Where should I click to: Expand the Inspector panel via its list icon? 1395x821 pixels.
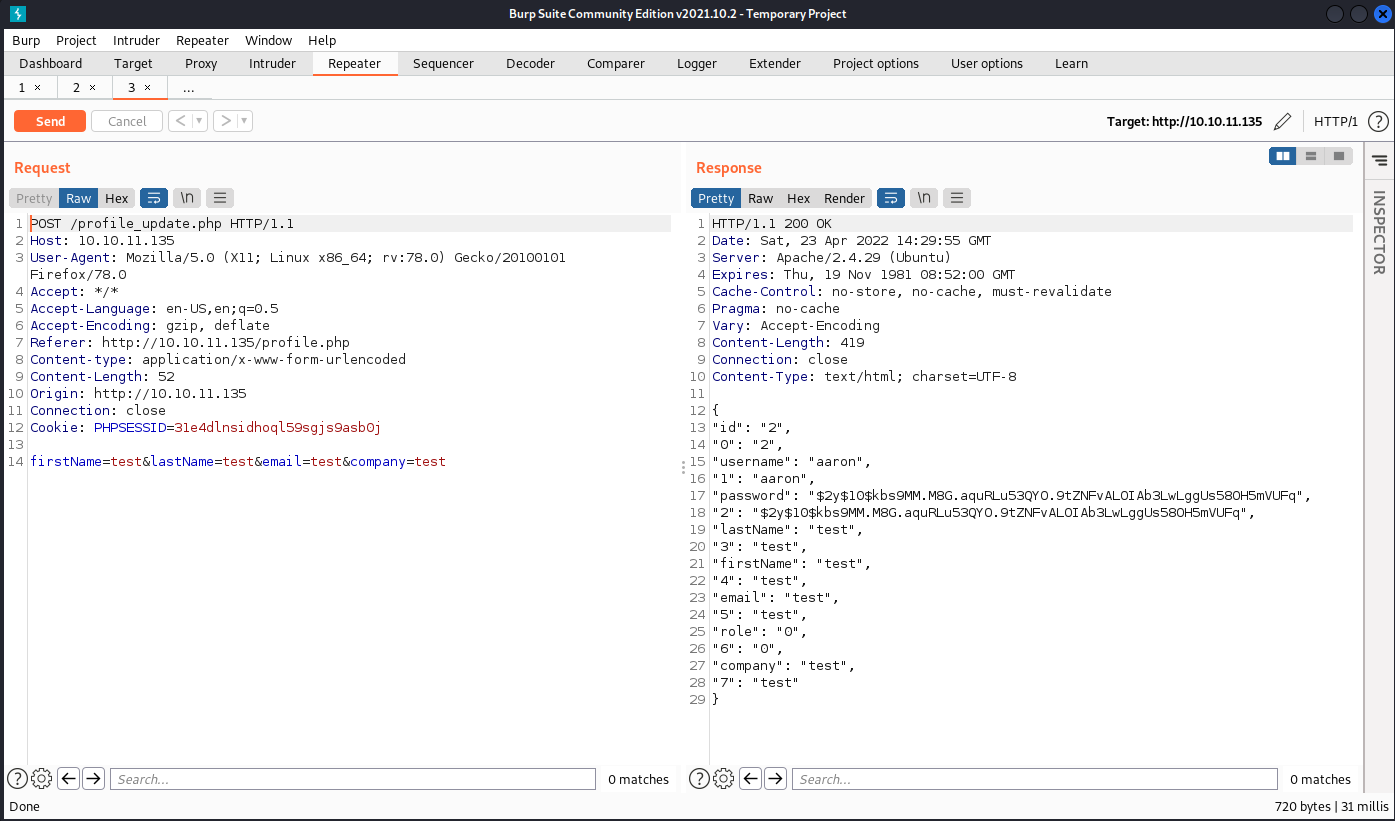[1380, 160]
